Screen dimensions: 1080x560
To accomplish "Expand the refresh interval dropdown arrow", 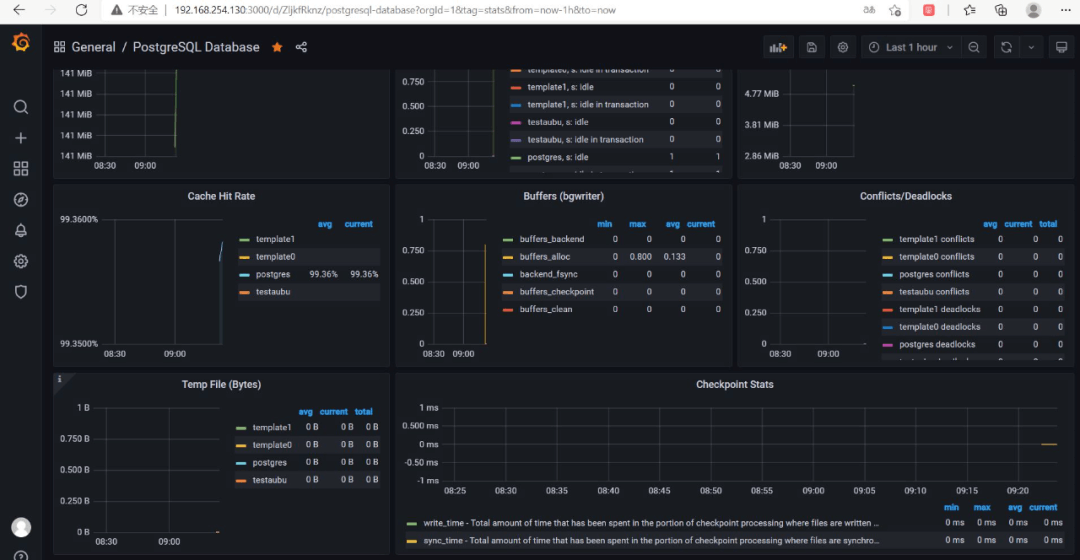I will pyautogui.click(x=1031, y=48).
